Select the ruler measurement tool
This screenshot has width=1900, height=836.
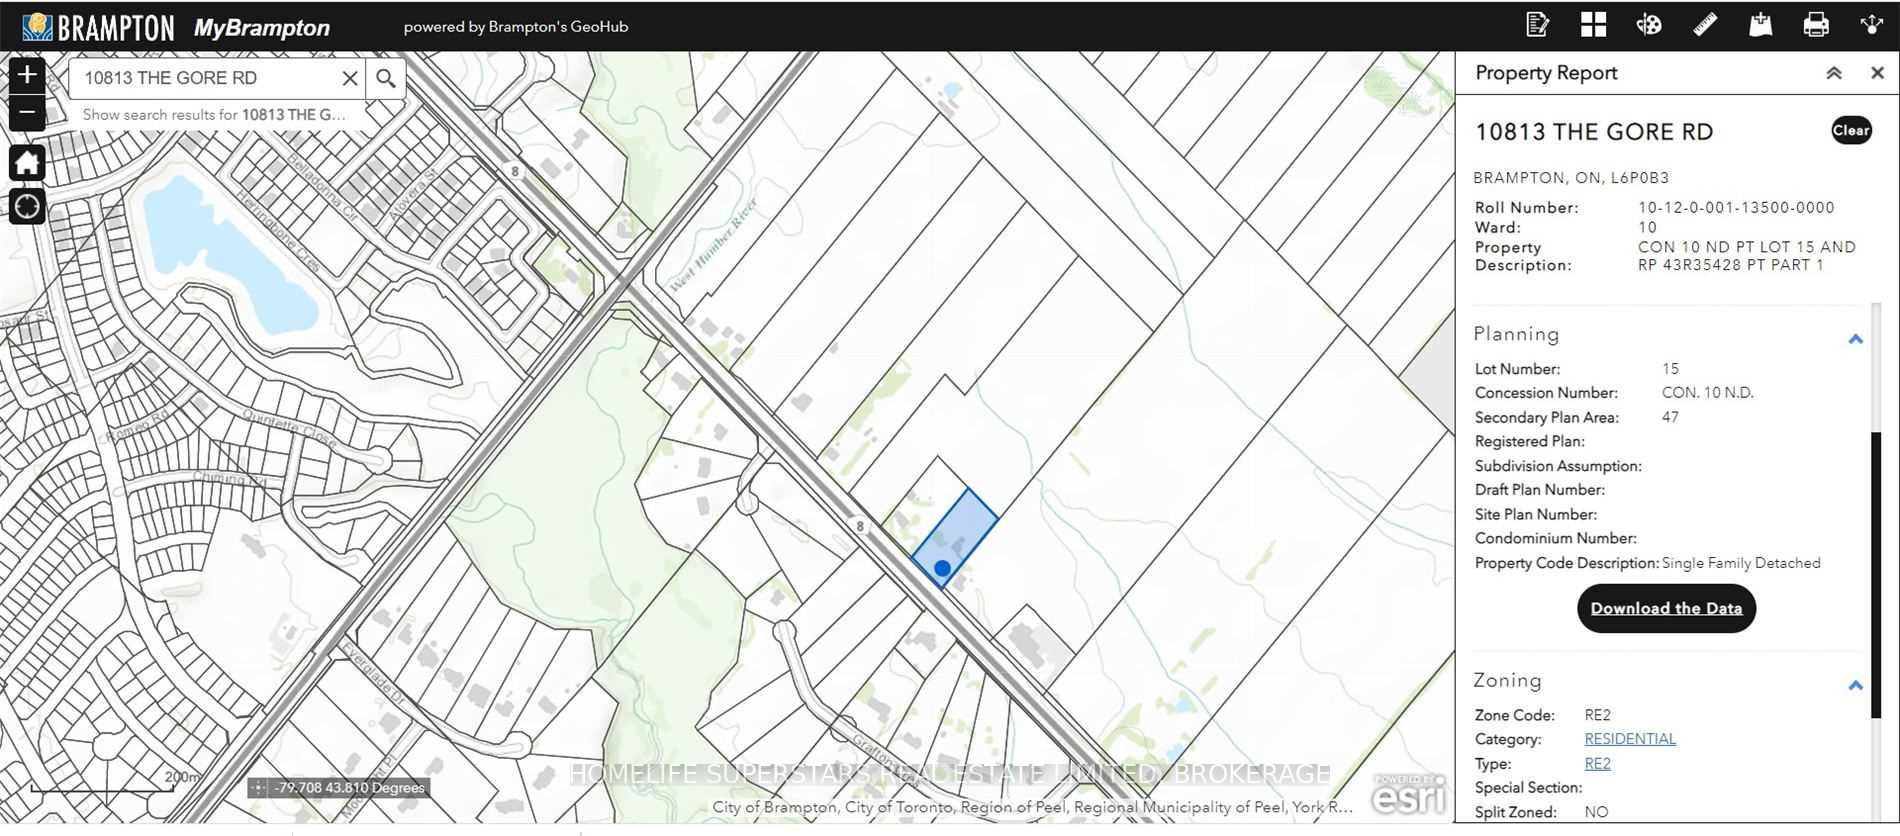coord(1705,25)
